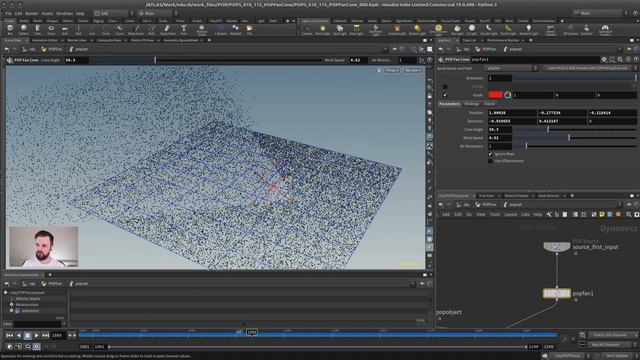Adjust the Air Resistance parameter slider

[575, 146]
